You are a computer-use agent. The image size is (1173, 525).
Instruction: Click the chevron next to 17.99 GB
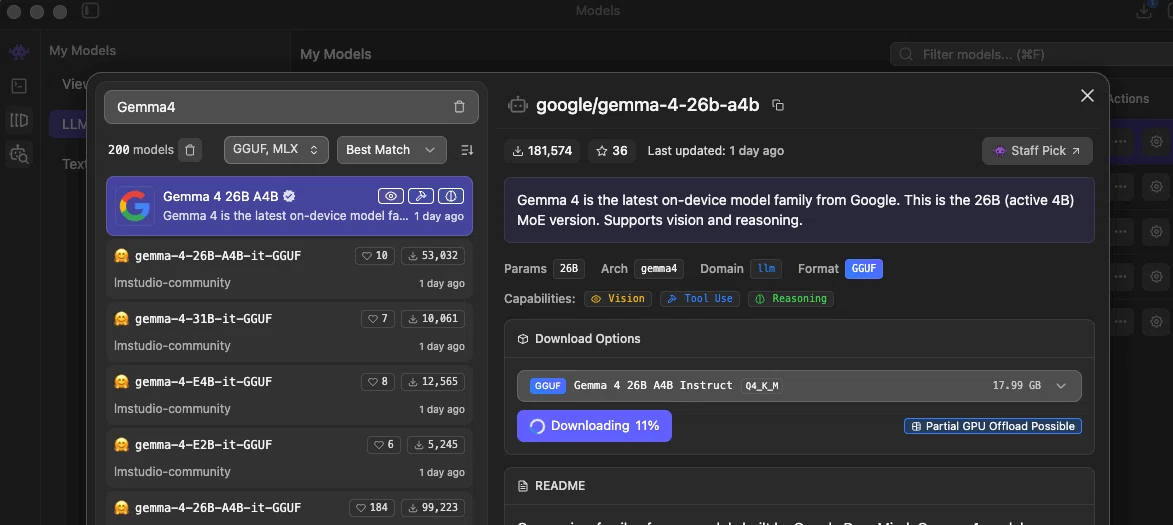[x=1061, y=386]
